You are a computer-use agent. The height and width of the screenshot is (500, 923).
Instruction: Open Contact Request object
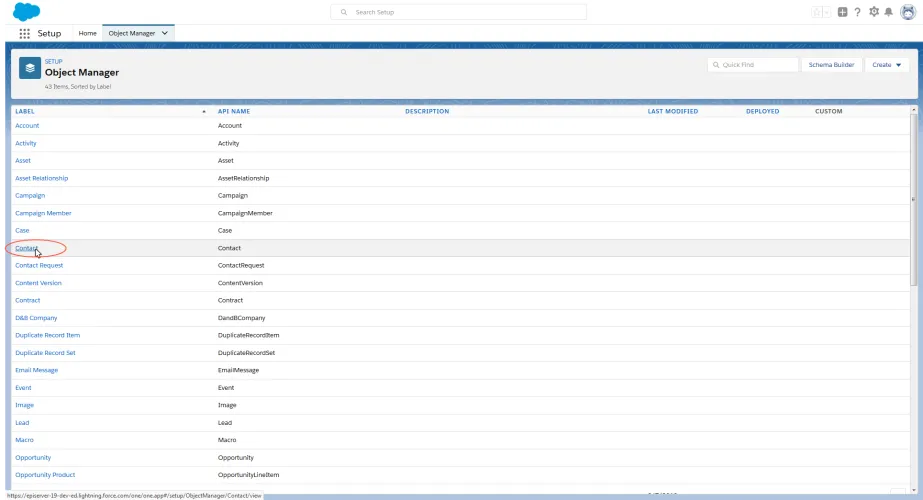[x=39, y=265]
